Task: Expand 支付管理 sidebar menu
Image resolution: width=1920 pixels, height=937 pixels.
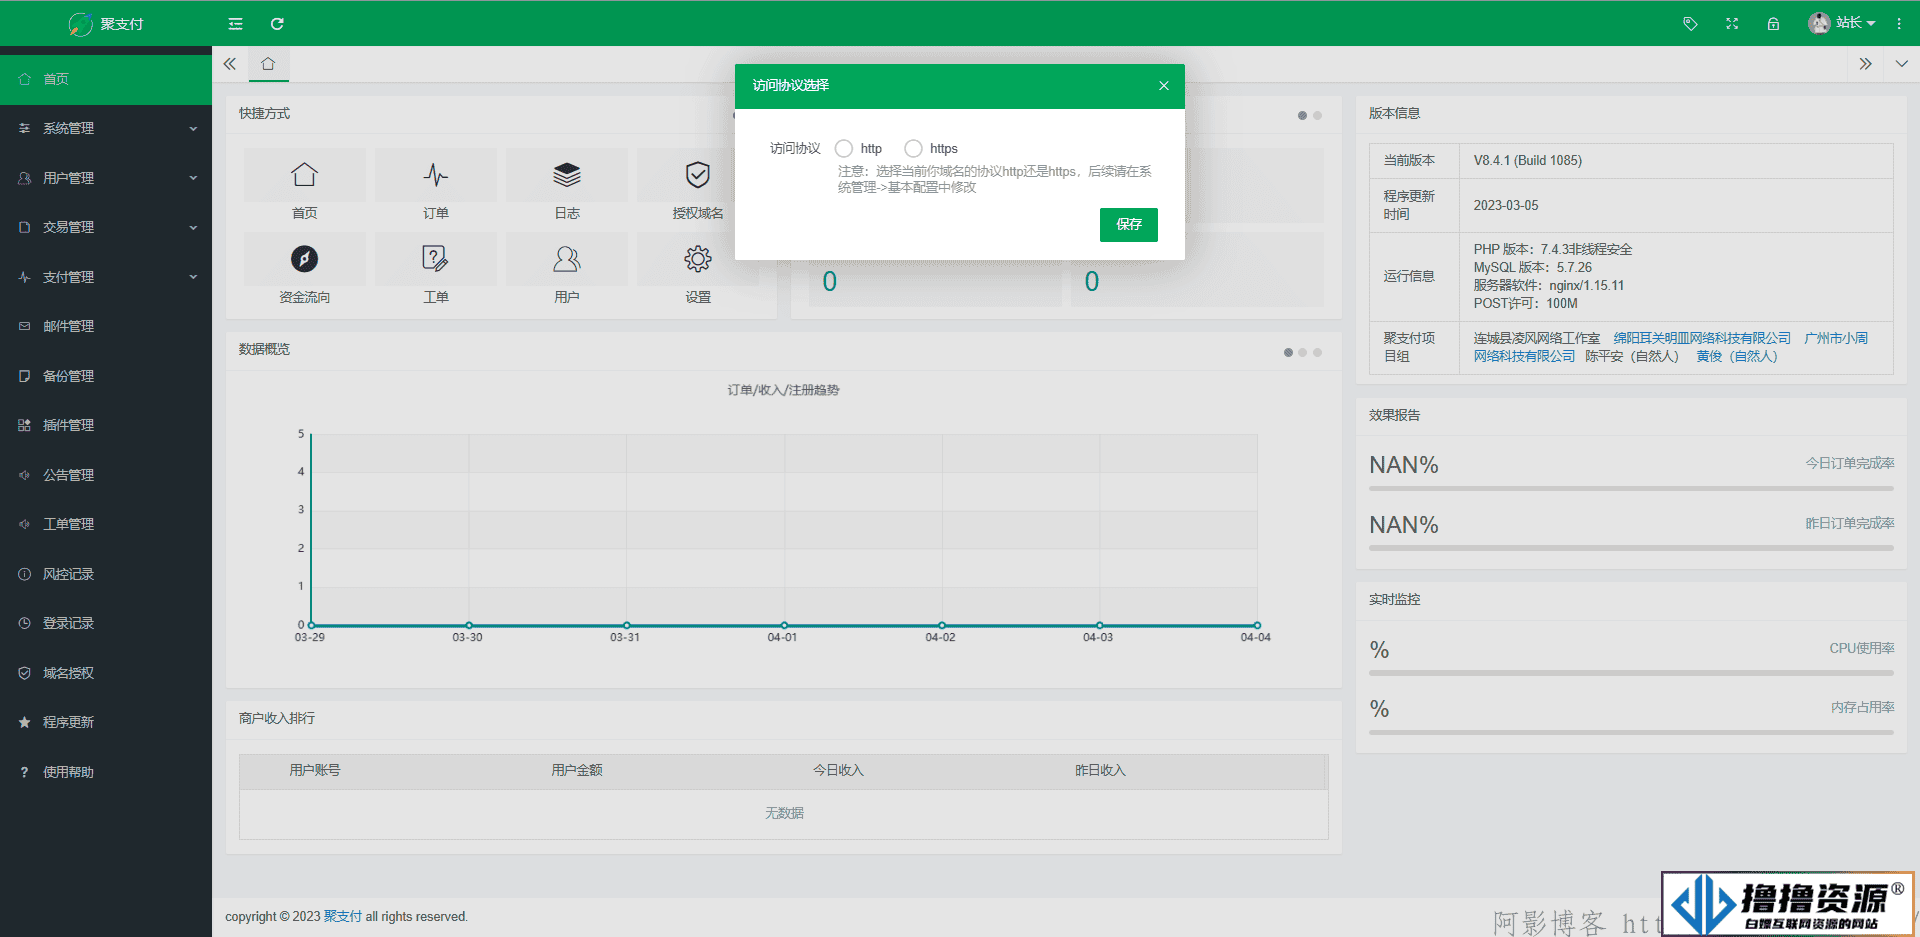Action: (x=106, y=277)
